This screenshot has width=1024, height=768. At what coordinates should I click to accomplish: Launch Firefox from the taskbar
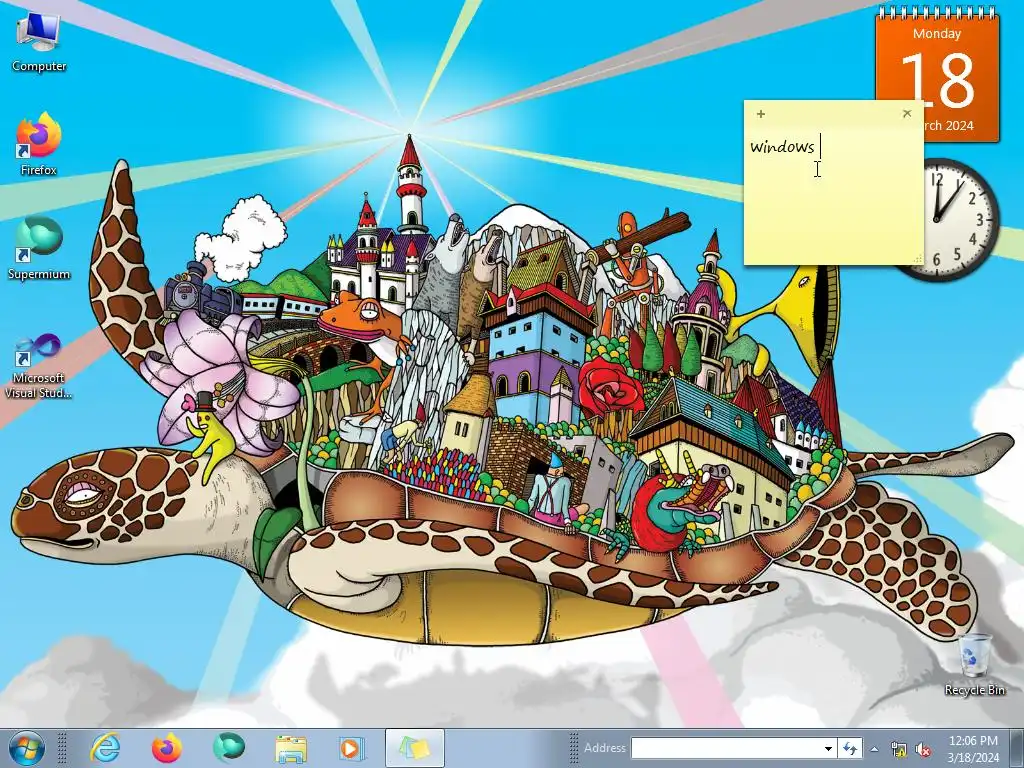click(167, 748)
